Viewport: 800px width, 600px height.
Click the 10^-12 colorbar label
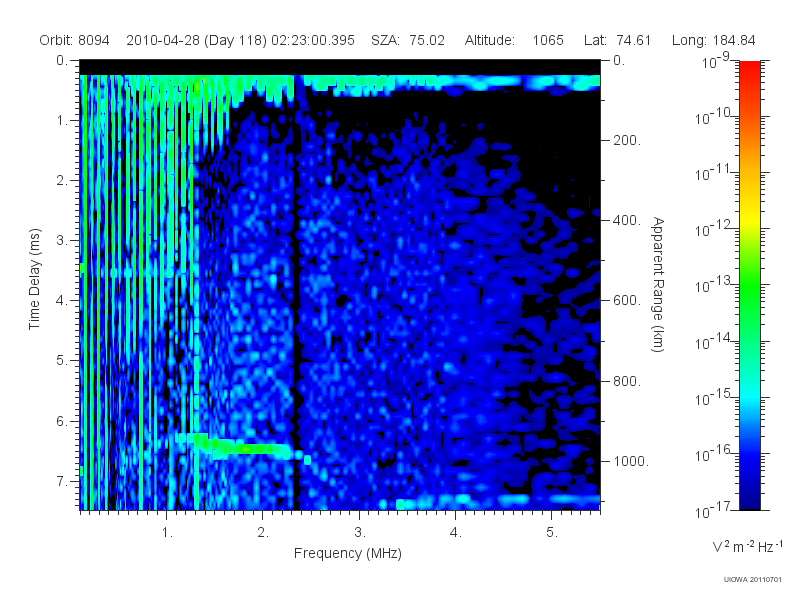[715, 230]
